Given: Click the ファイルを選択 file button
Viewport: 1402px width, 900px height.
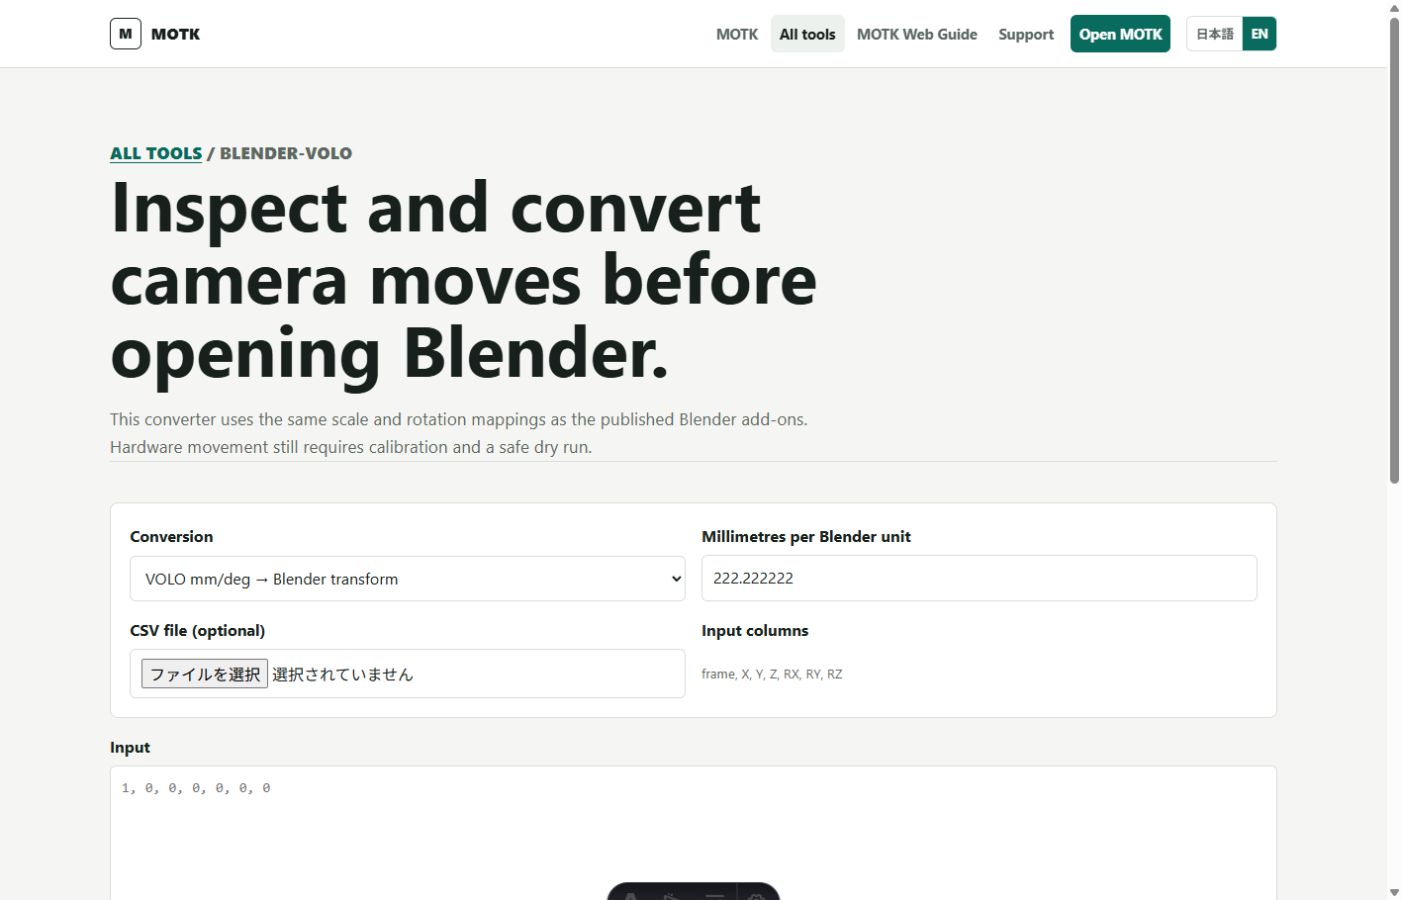Looking at the screenshot, I should [x=204, y=674].
